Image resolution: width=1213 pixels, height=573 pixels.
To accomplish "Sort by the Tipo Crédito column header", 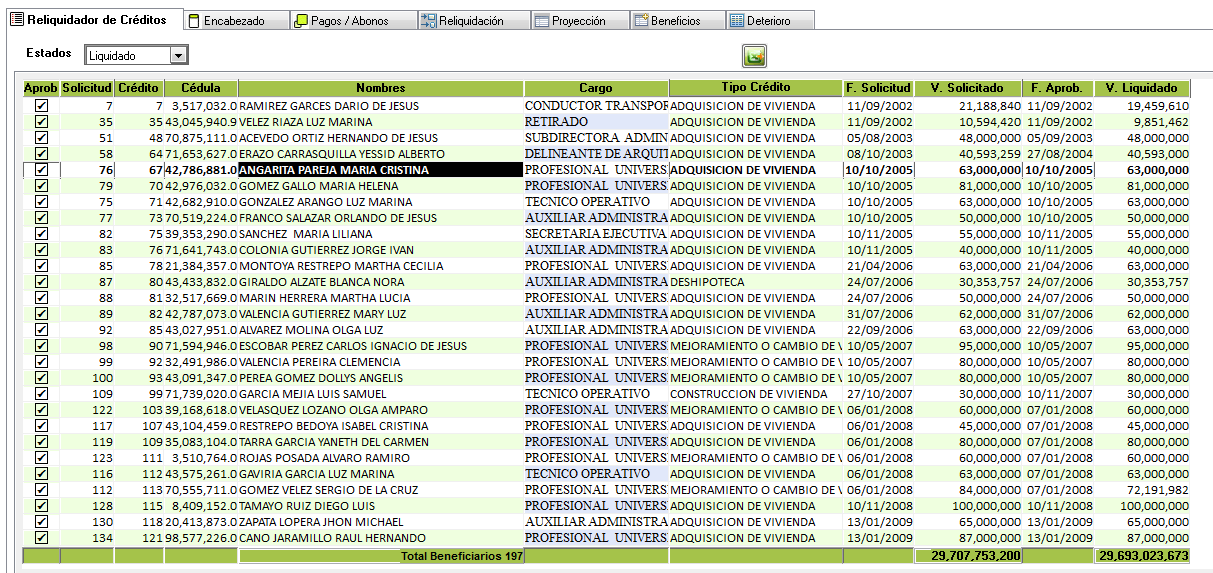I will (755, 88).
